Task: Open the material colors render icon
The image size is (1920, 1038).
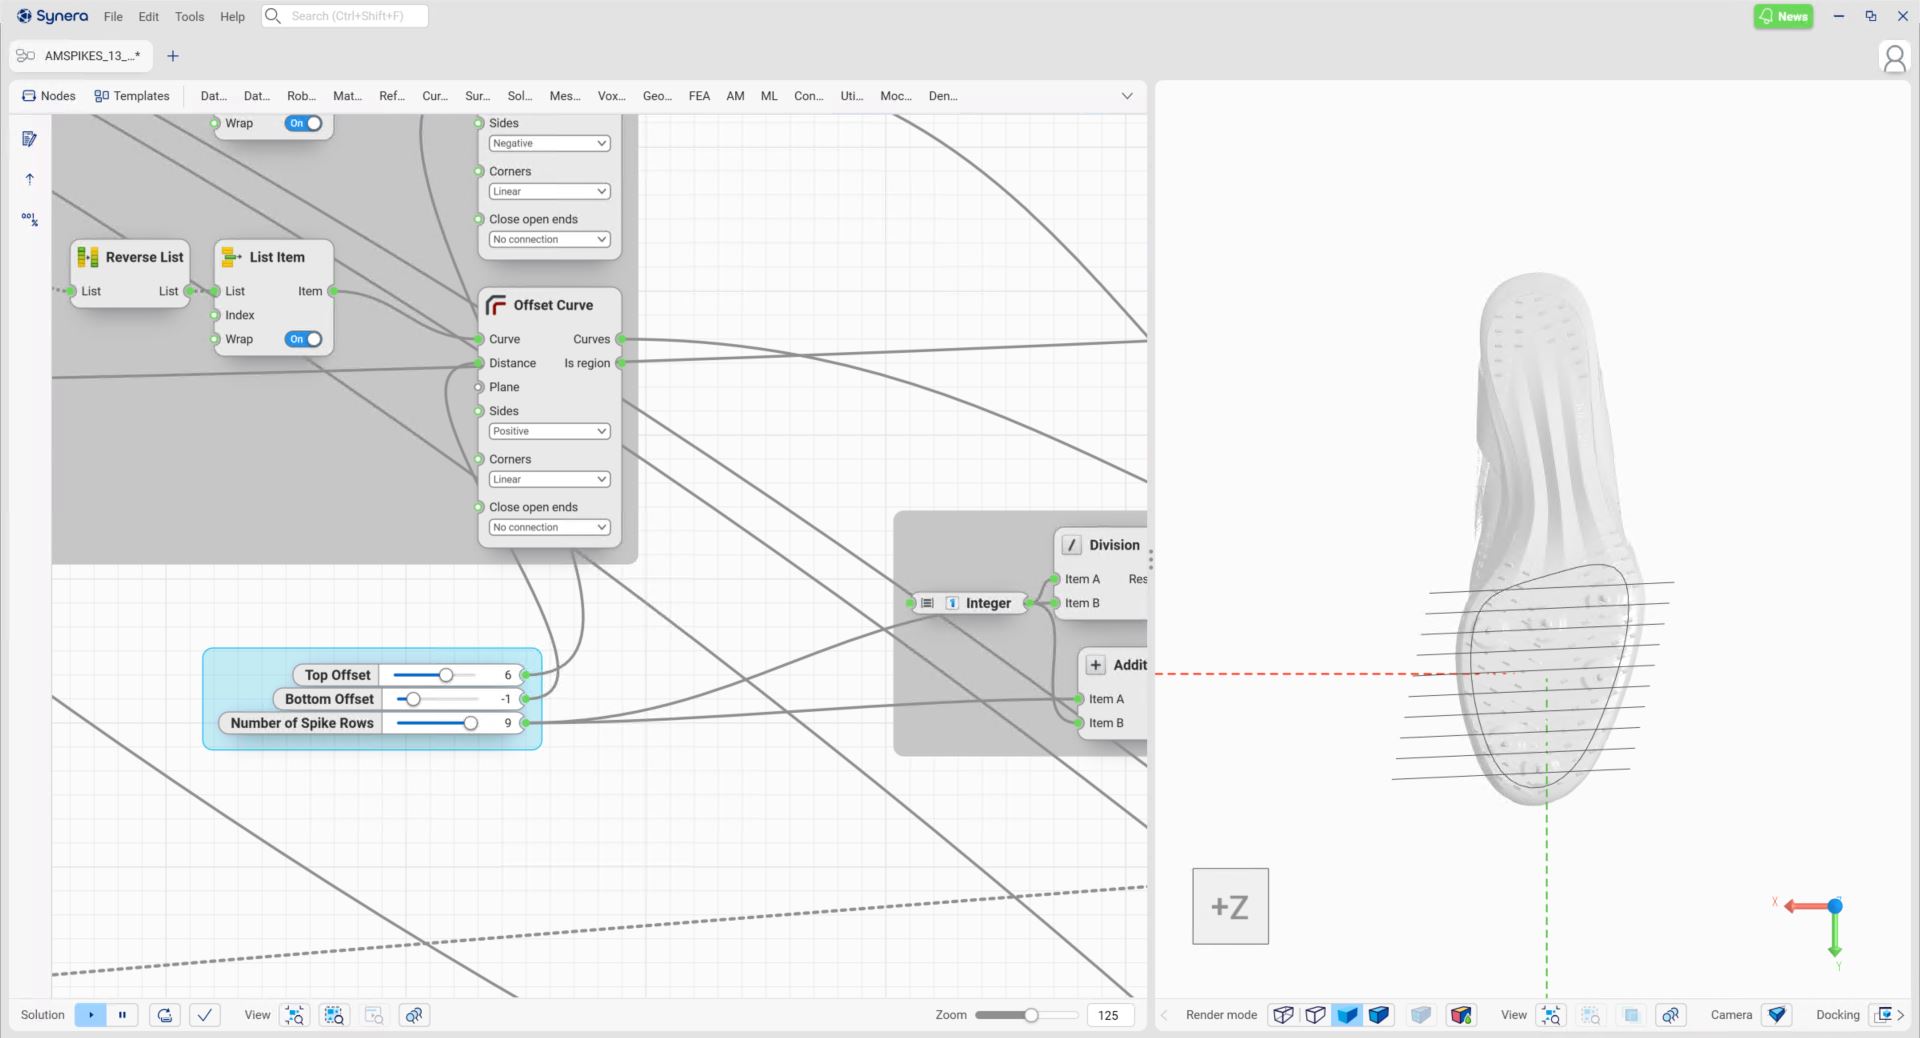Action: click(x=1460, y=1015)
